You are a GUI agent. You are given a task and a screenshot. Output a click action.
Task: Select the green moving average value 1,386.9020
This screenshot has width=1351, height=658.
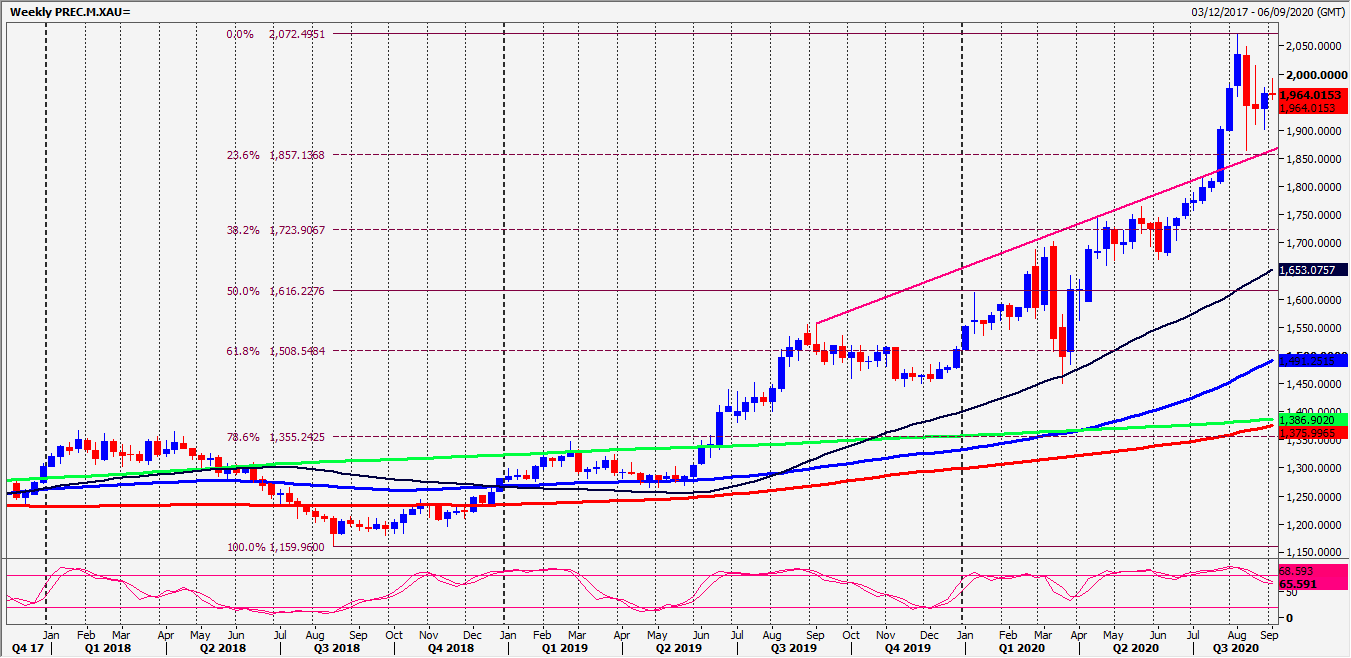point(1313,421)
